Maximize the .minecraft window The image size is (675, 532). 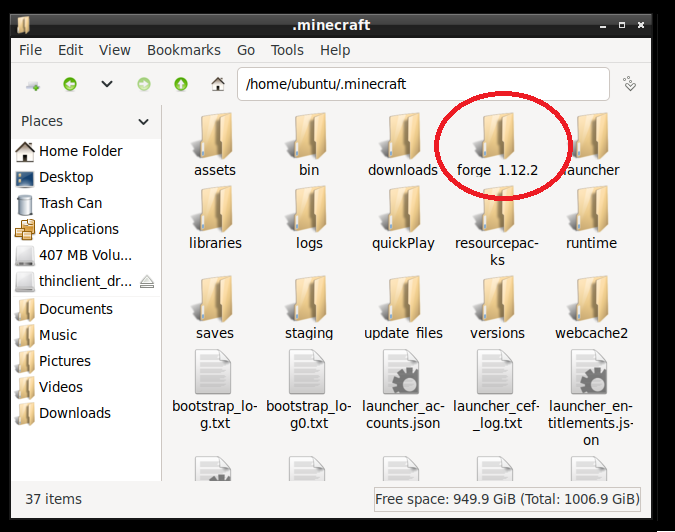click(622, 25)
